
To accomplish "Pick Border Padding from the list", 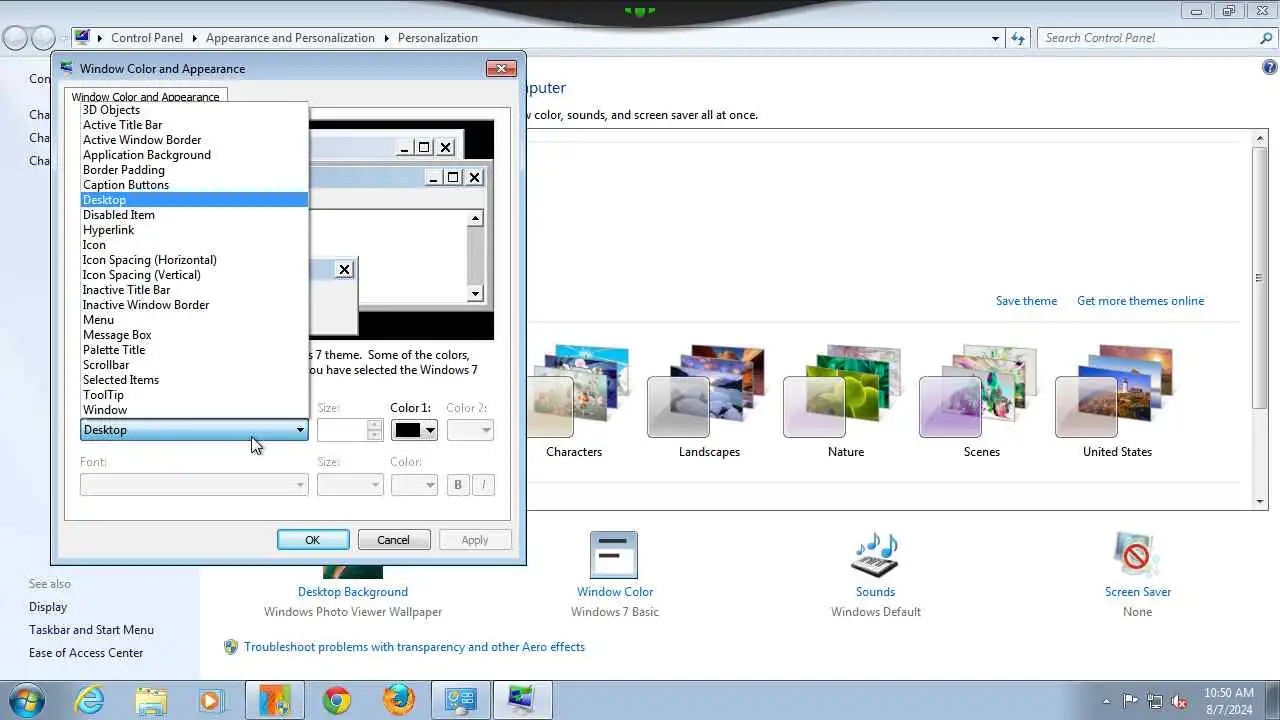I will click(194, 170).
